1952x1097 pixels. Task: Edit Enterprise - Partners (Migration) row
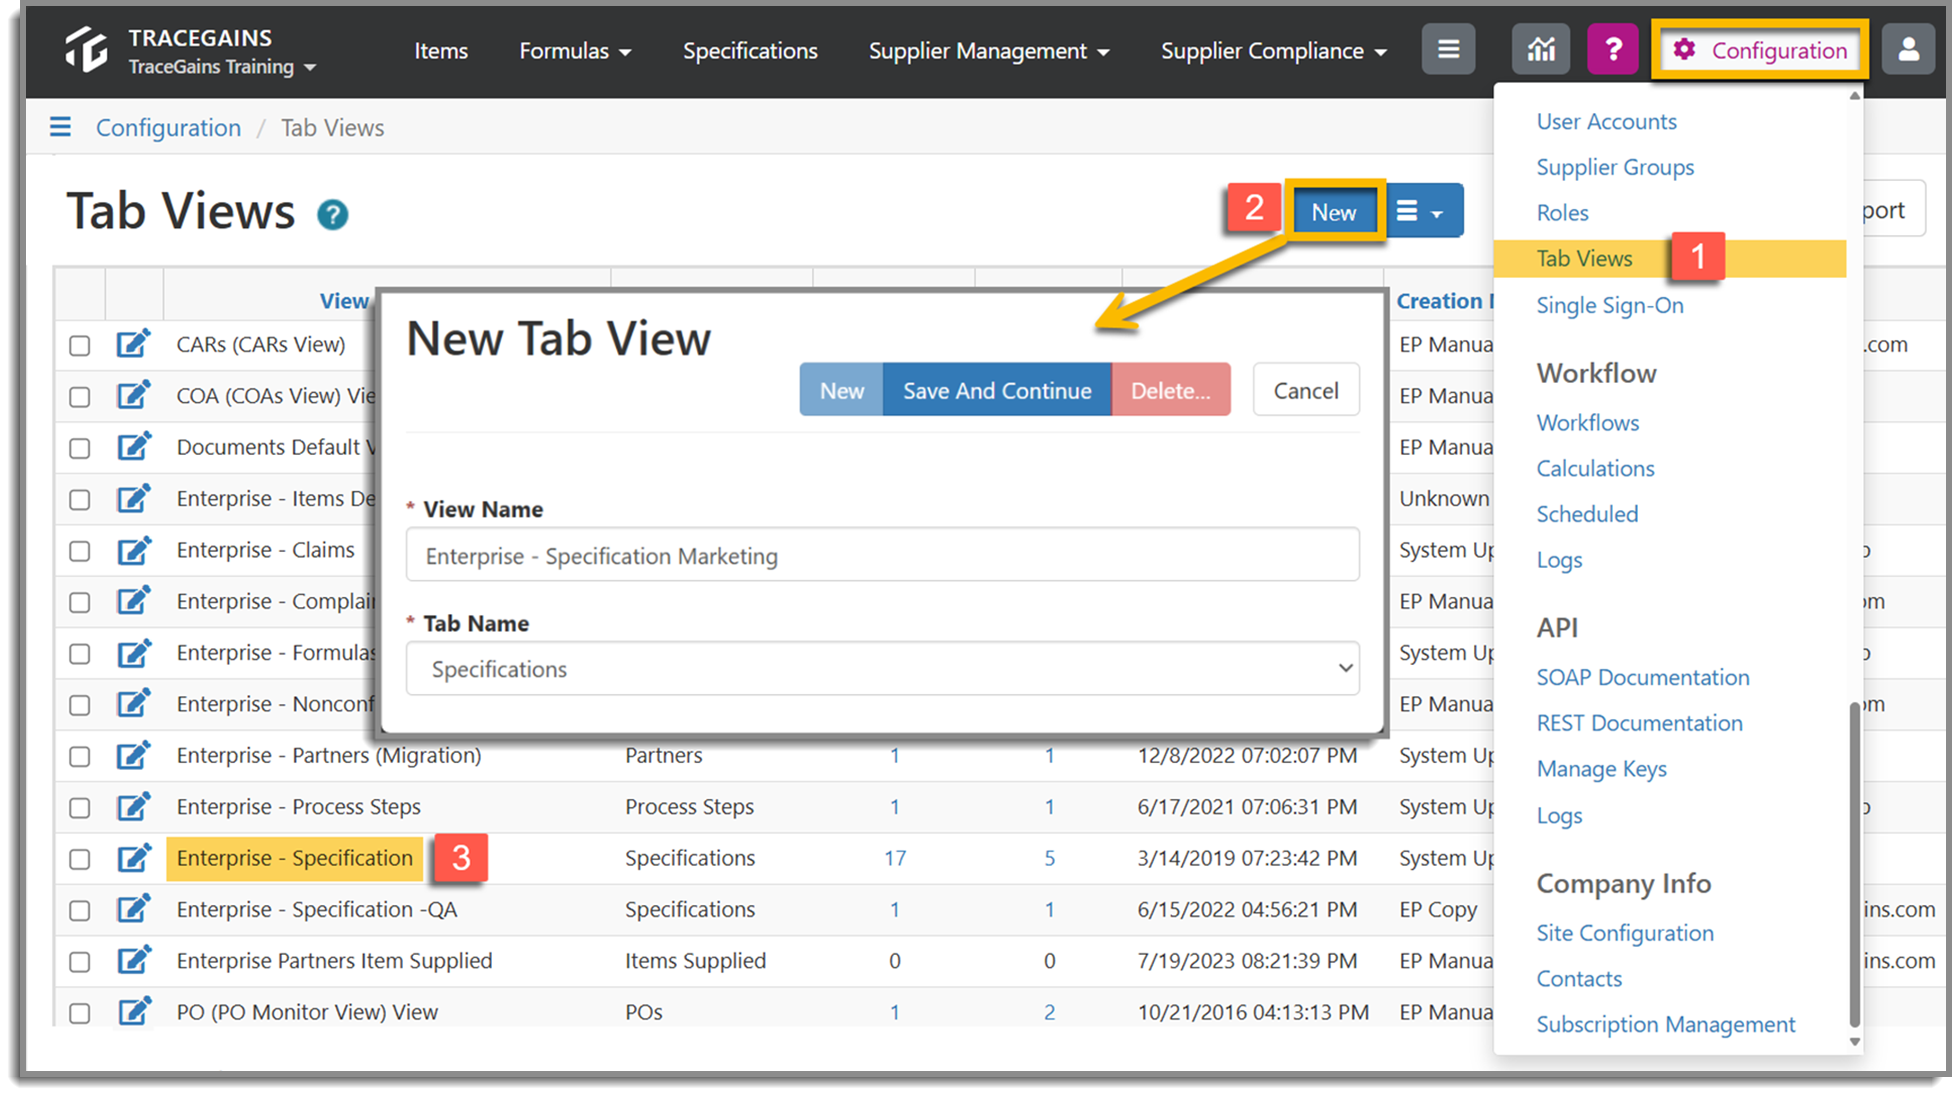point(133,755)
